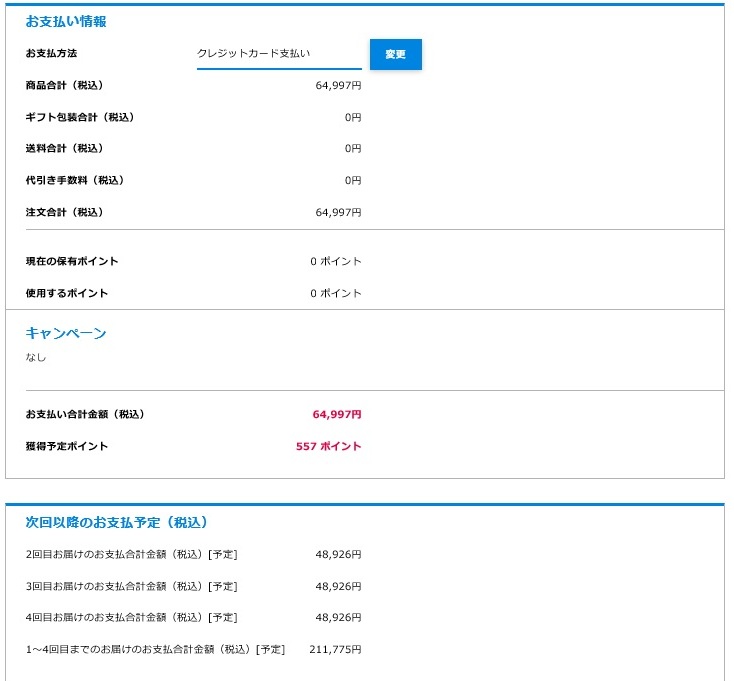
Task: Click the 次回以降のお支払予定（税込） heading
Action: (x=116, y=522)
